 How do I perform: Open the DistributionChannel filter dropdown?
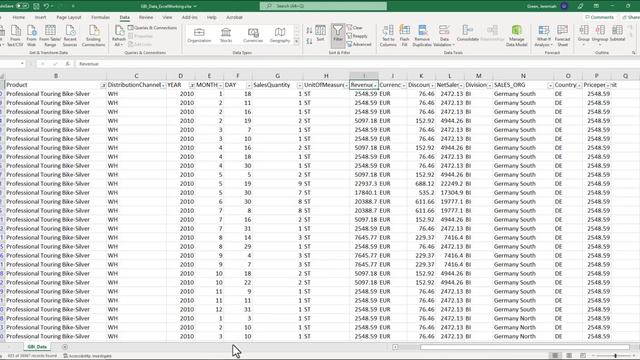coord(163,85)
